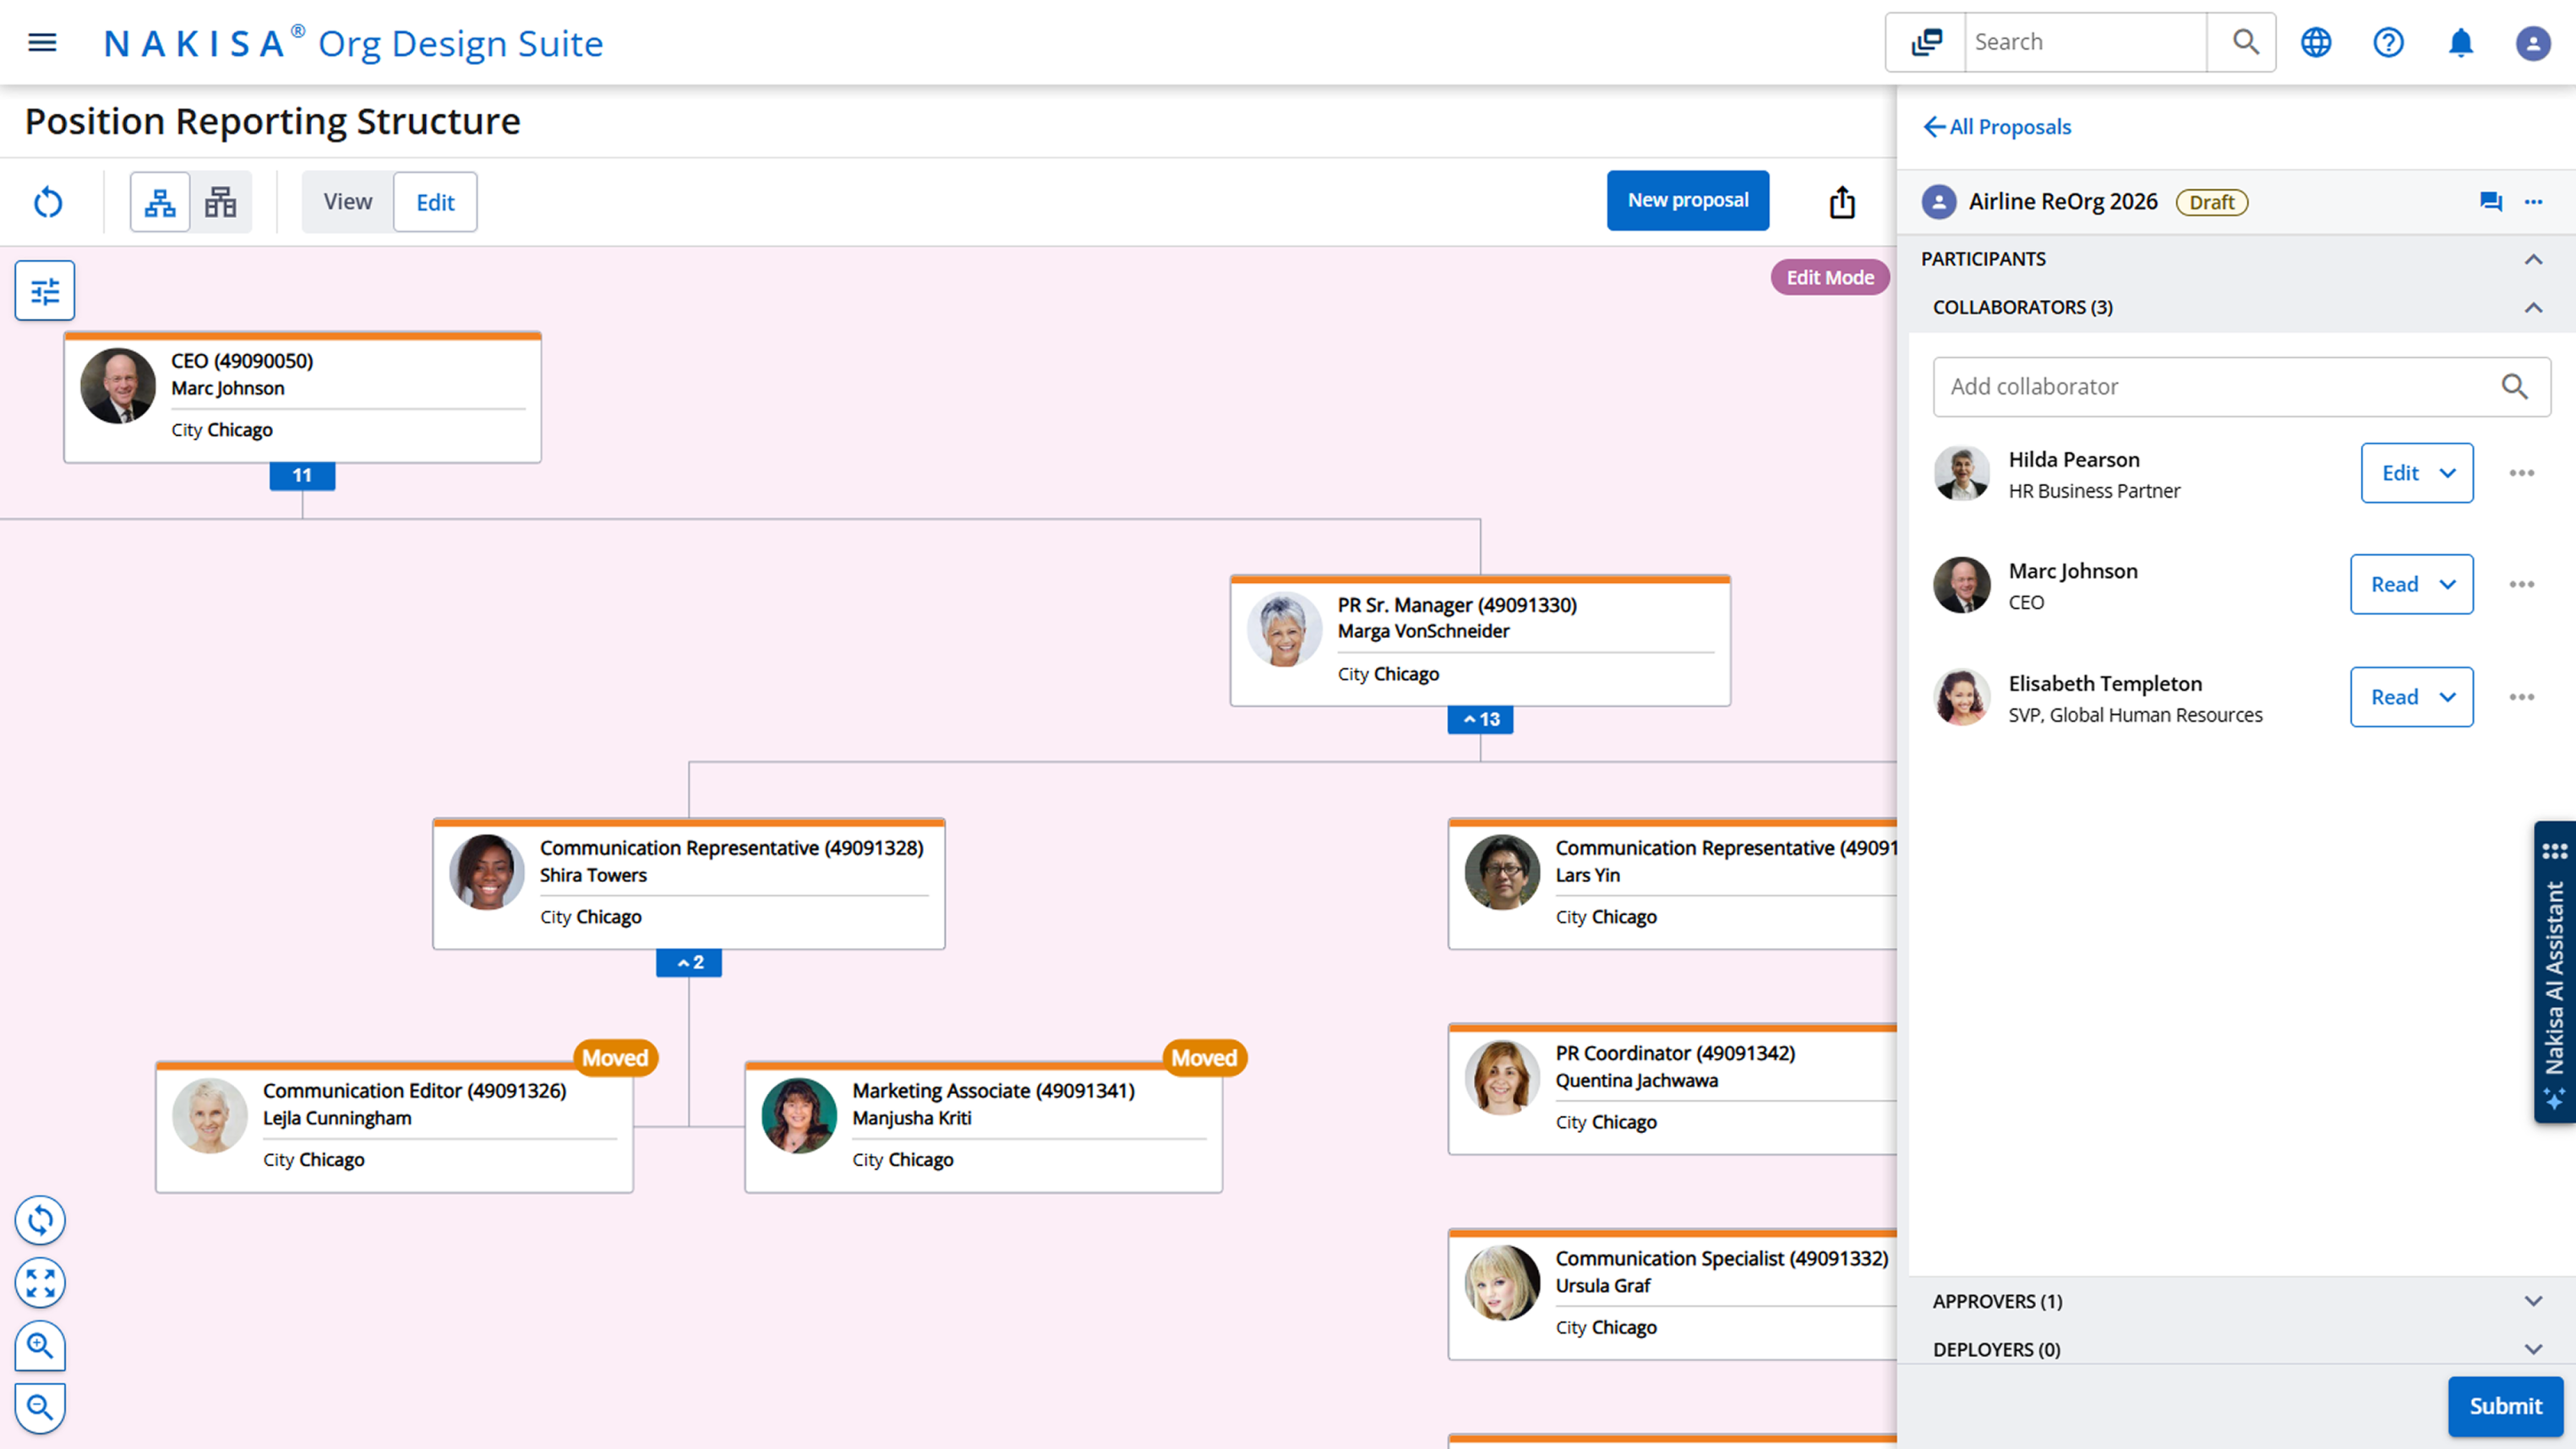The width and height of the screenshot is (2576, 1449).
Task: Click the Moved badge on Marketing Associate
Action: coord(1204,1058)
